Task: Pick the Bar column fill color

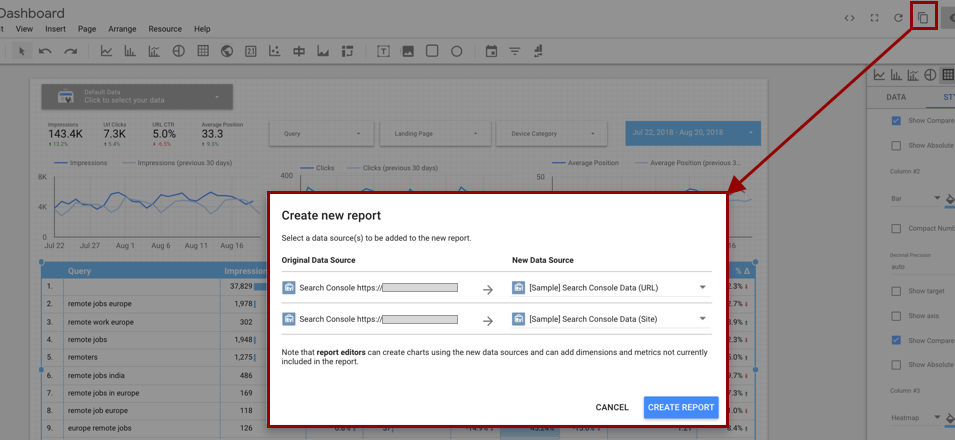Action: pyautogui.click(x=950, y=199)
